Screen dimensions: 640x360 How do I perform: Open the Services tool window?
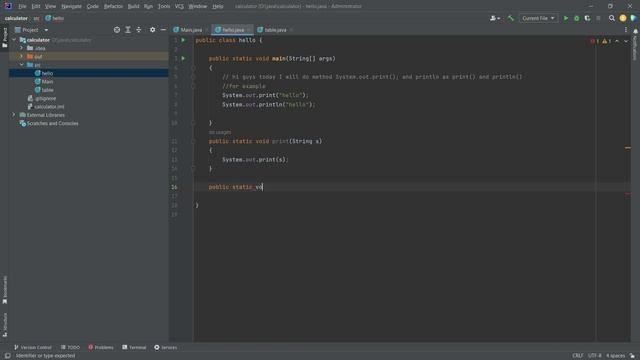(x=165, y=347)
